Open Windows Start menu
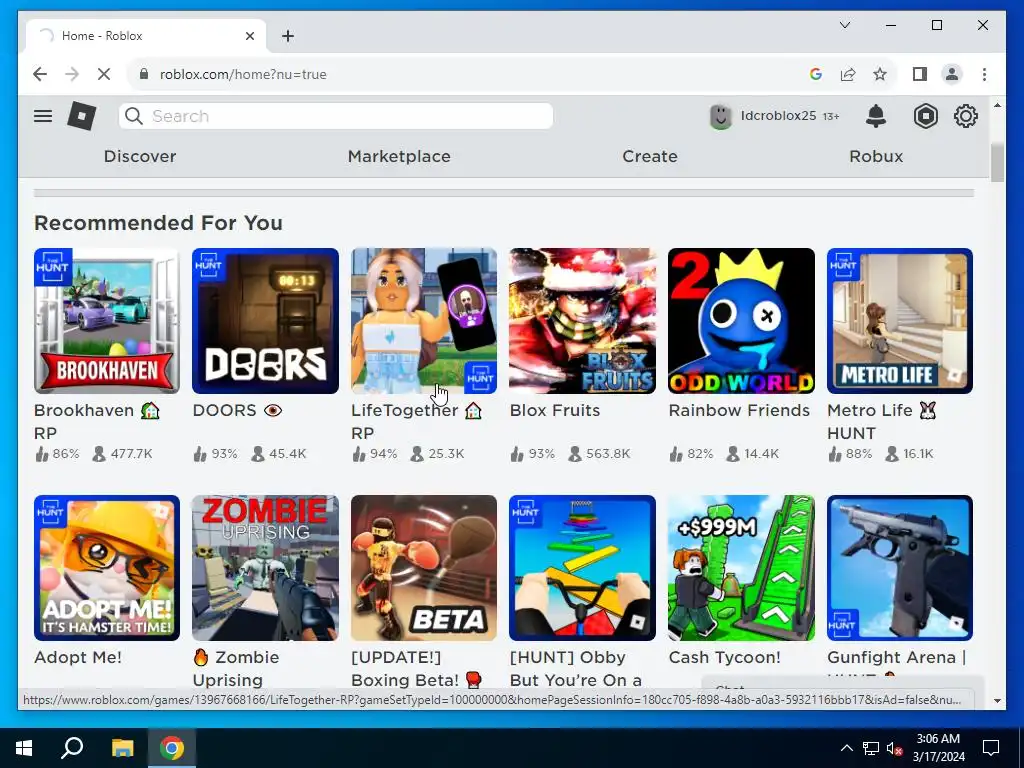The height and width of the screenshot is (768, 1024). coord(24,748)
